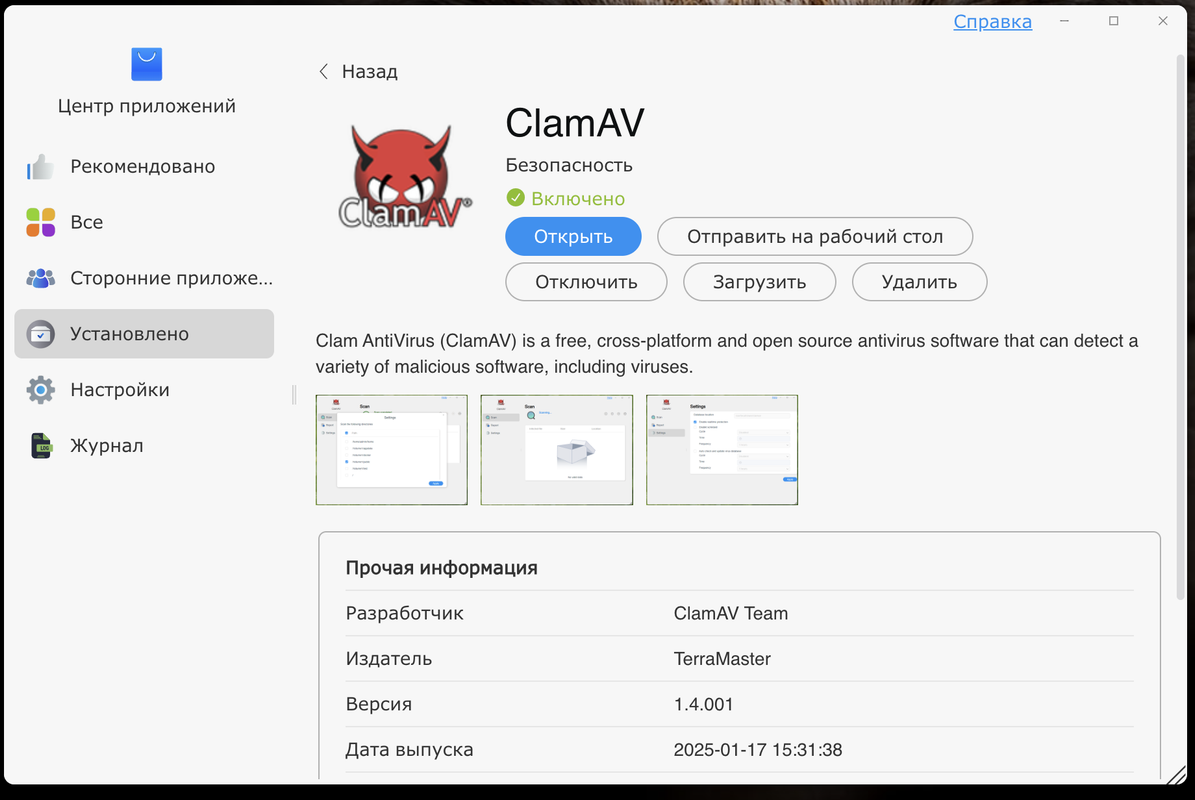The width and height of the screenshot is (1195, 800).
Task: Click the Recommended thumbs-up icon
Action: [40, 167]
